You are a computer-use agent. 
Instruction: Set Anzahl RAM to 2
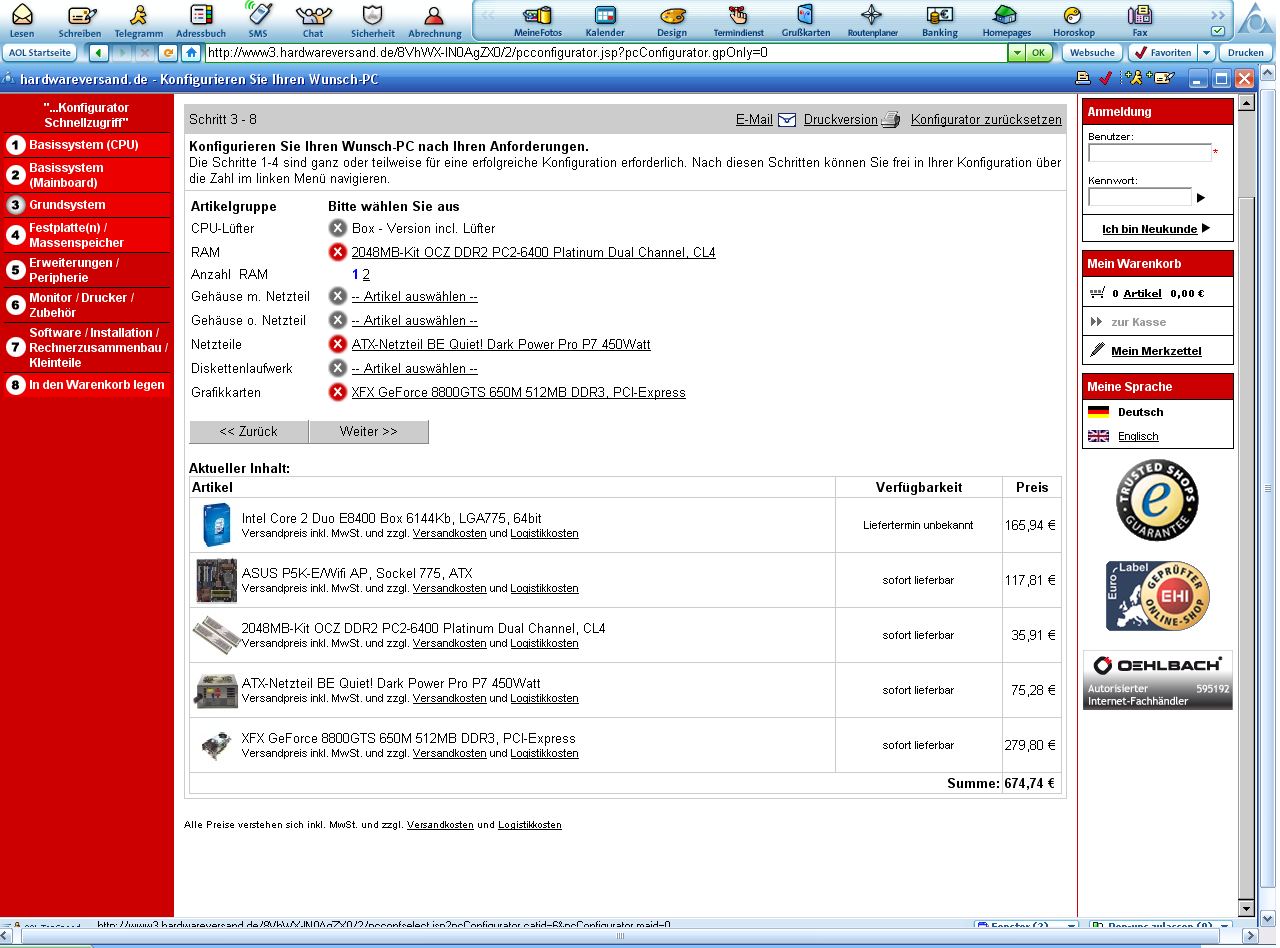pos(366,275)
